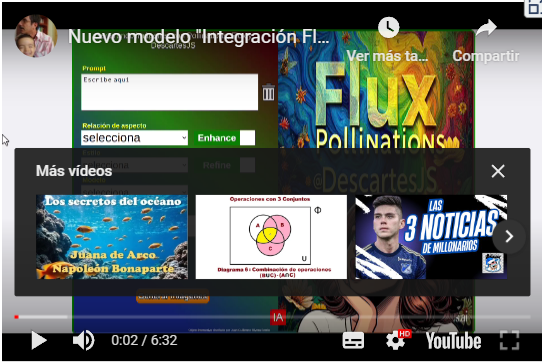Show next videos with right chevron
Viewport: 542px width, 362px height.
click(x=509, y=236)
